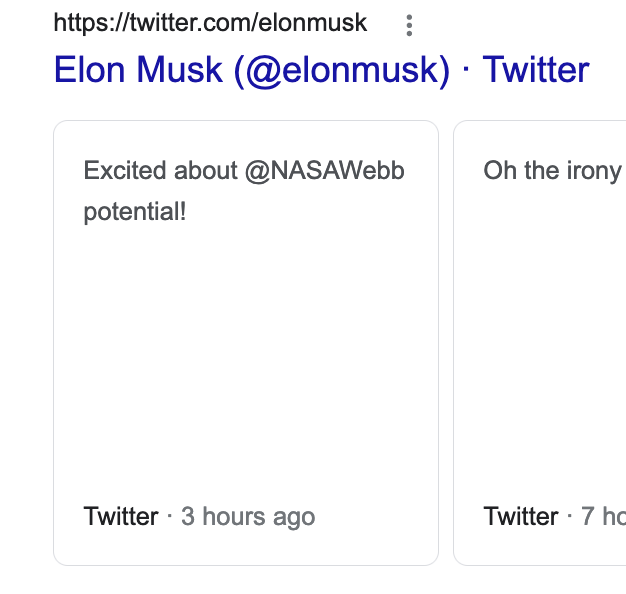
Task: Open the "Excited about @NASAWebb potential!" tweet card
Action: 246,343
